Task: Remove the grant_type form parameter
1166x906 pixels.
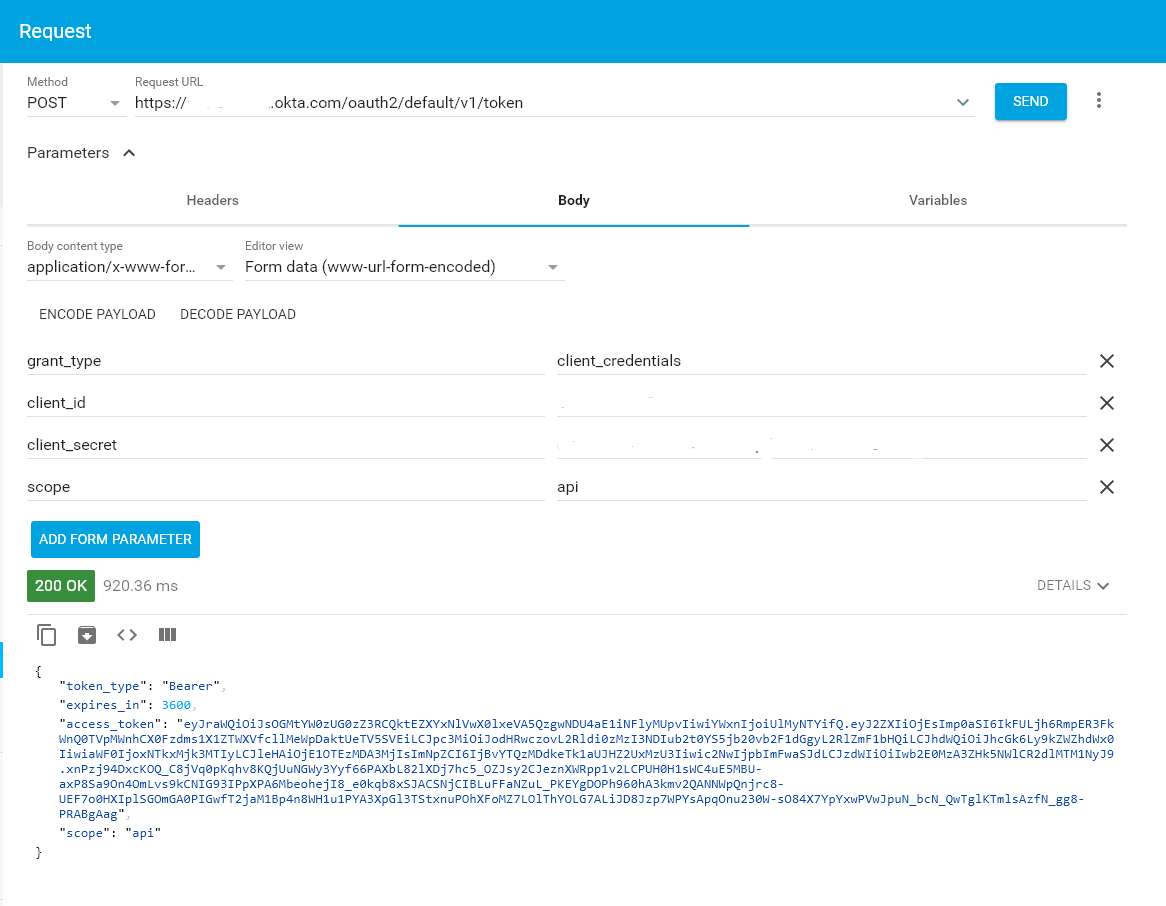Action: point(1107,361)
